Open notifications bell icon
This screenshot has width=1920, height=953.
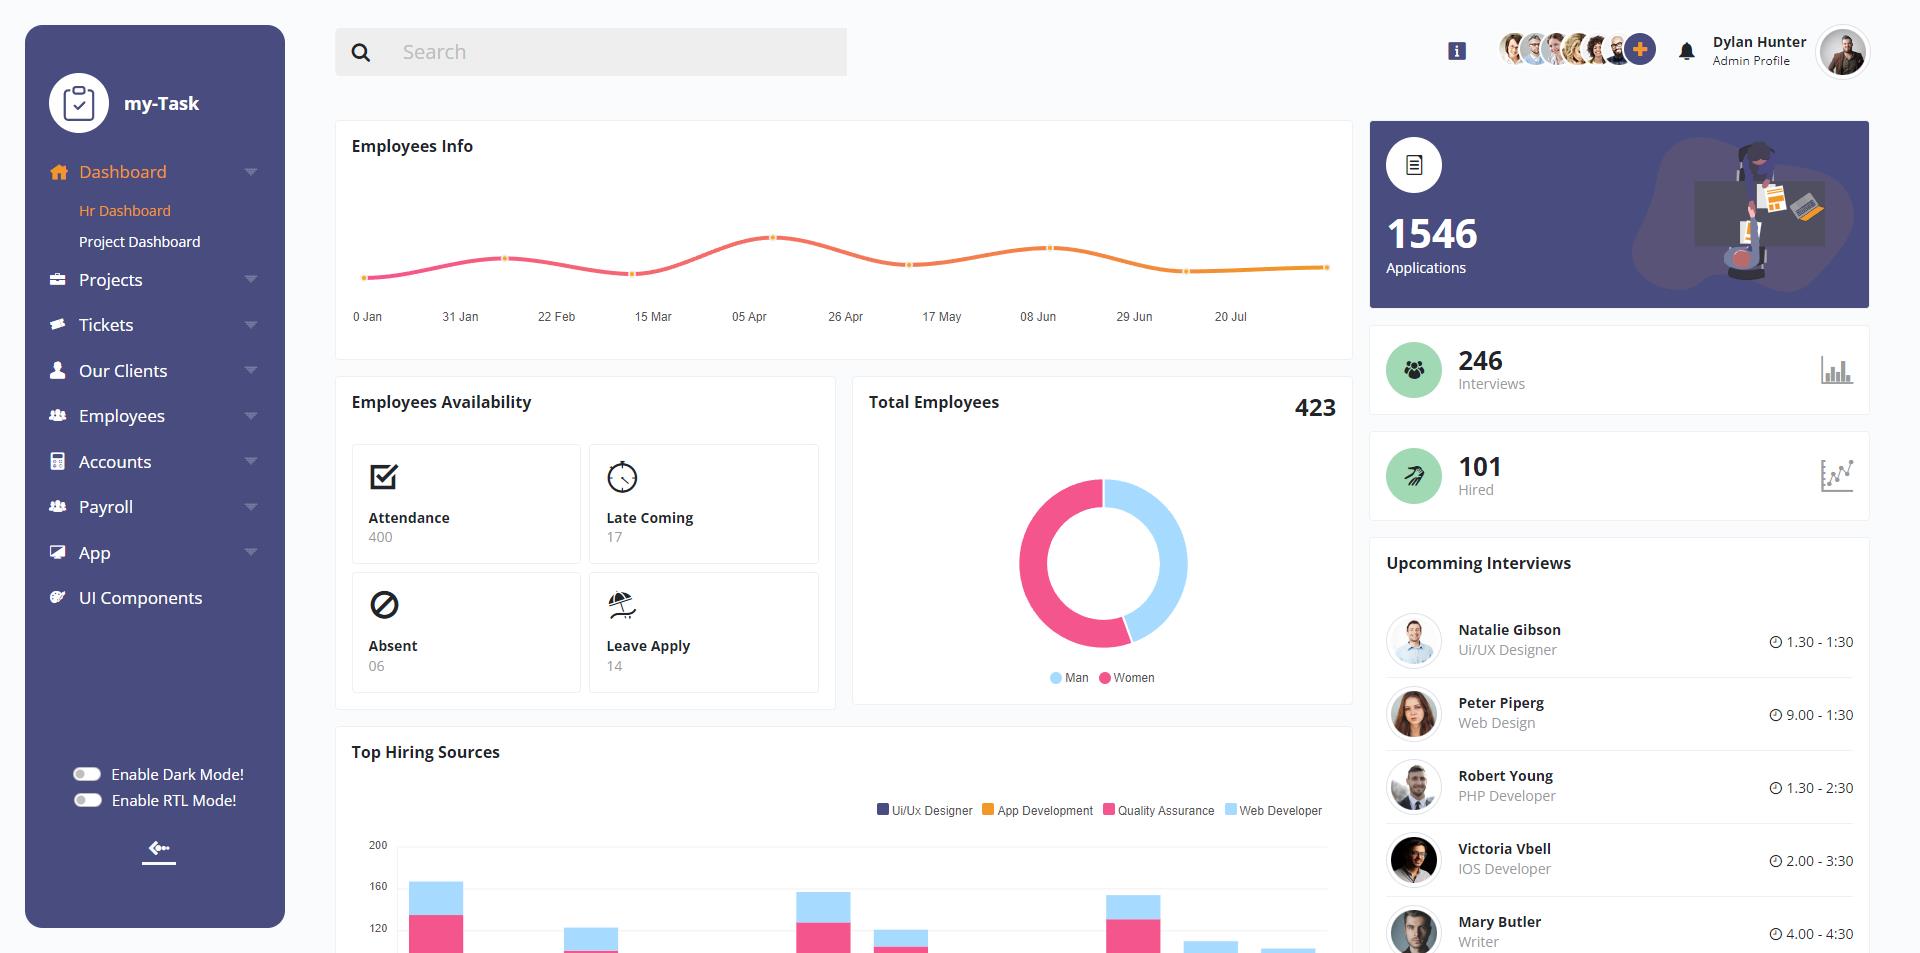pos(1687,51)
